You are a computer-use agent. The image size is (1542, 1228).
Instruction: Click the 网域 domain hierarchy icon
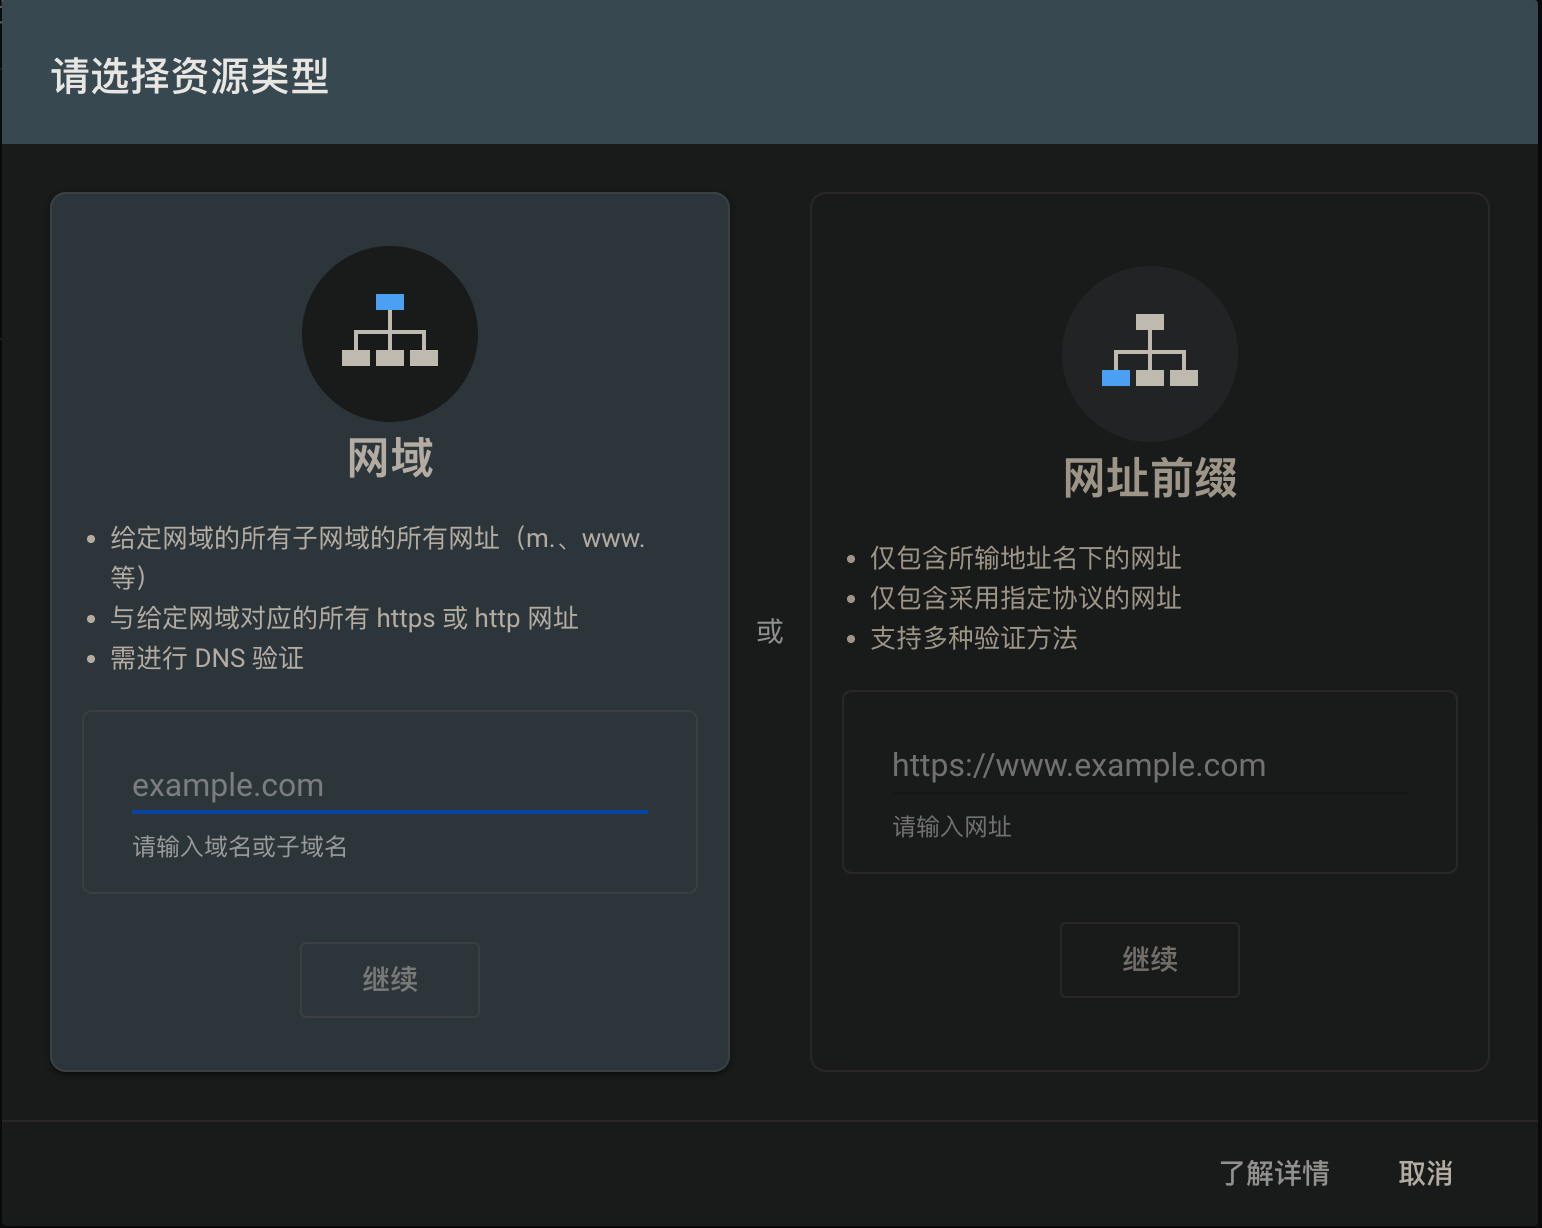point(390,333)
